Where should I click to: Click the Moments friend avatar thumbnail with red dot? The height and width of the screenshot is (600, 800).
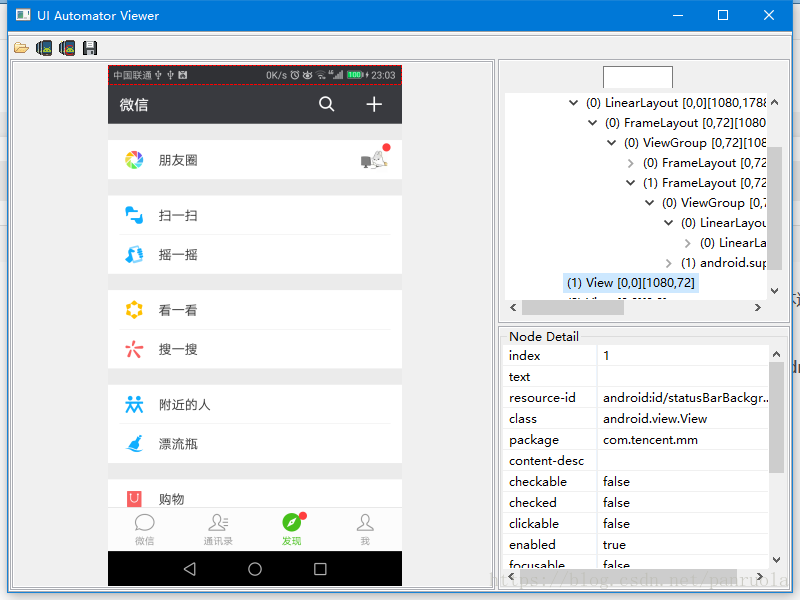tap(375, 157)
